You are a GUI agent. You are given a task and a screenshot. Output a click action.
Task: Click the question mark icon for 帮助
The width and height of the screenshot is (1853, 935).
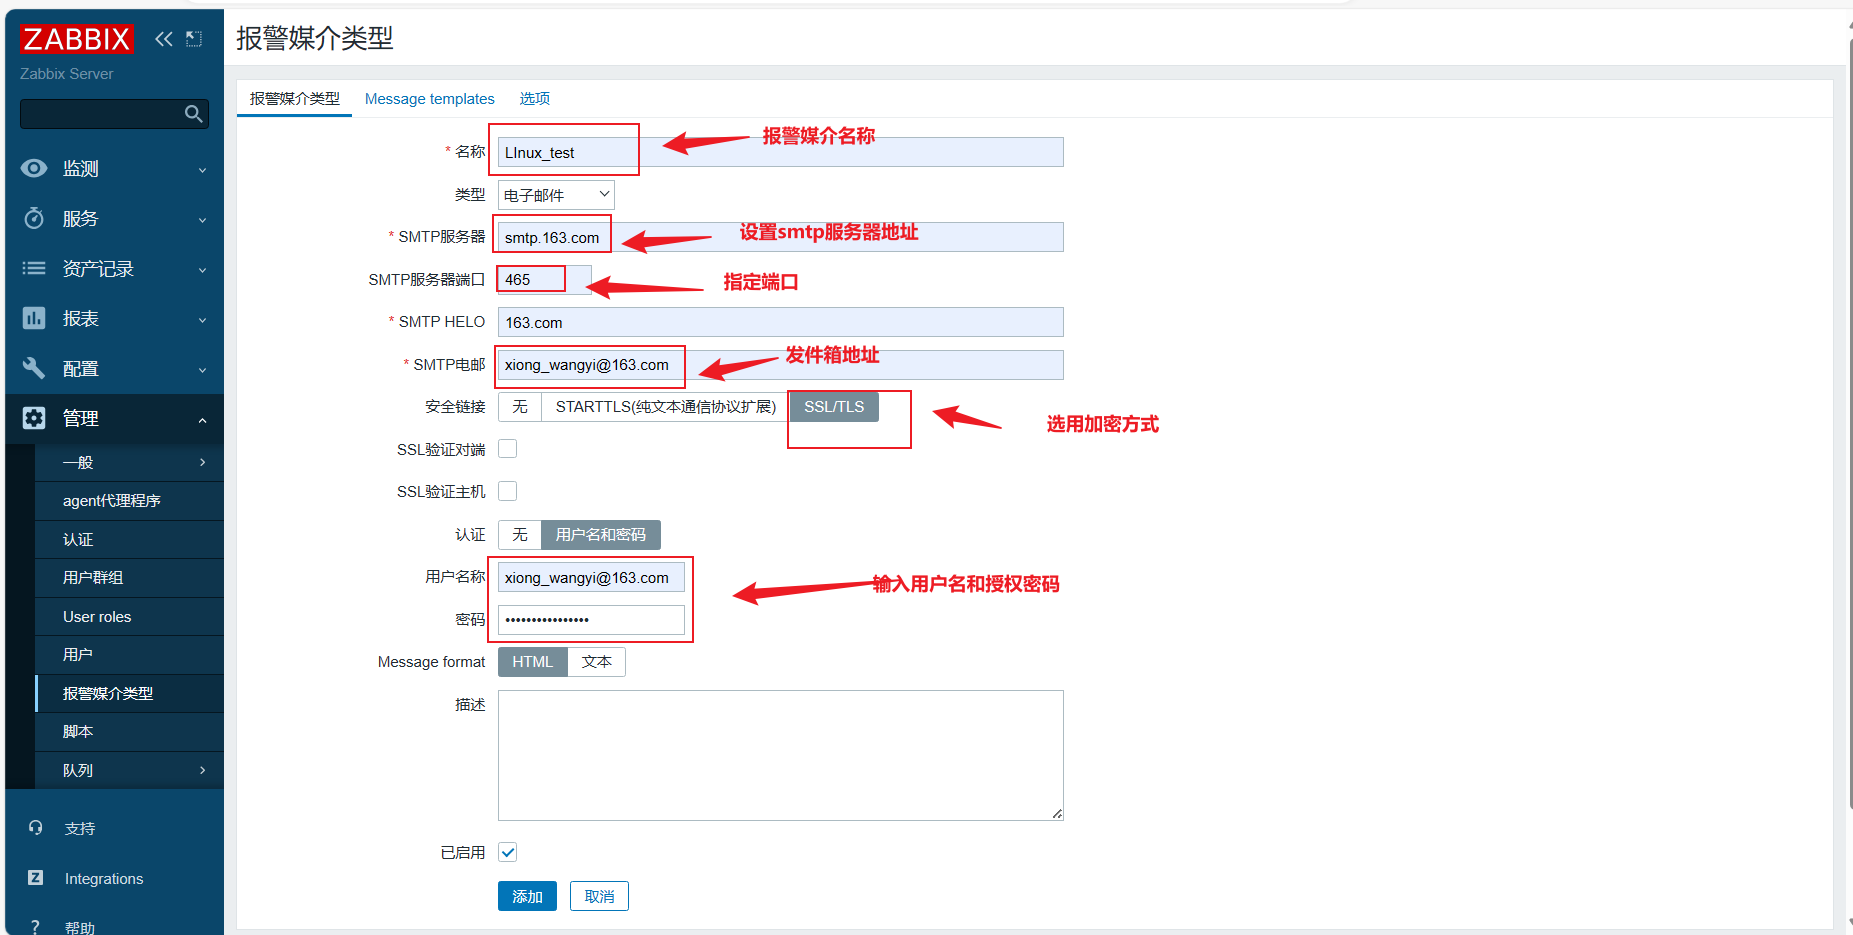click(36, 927)
